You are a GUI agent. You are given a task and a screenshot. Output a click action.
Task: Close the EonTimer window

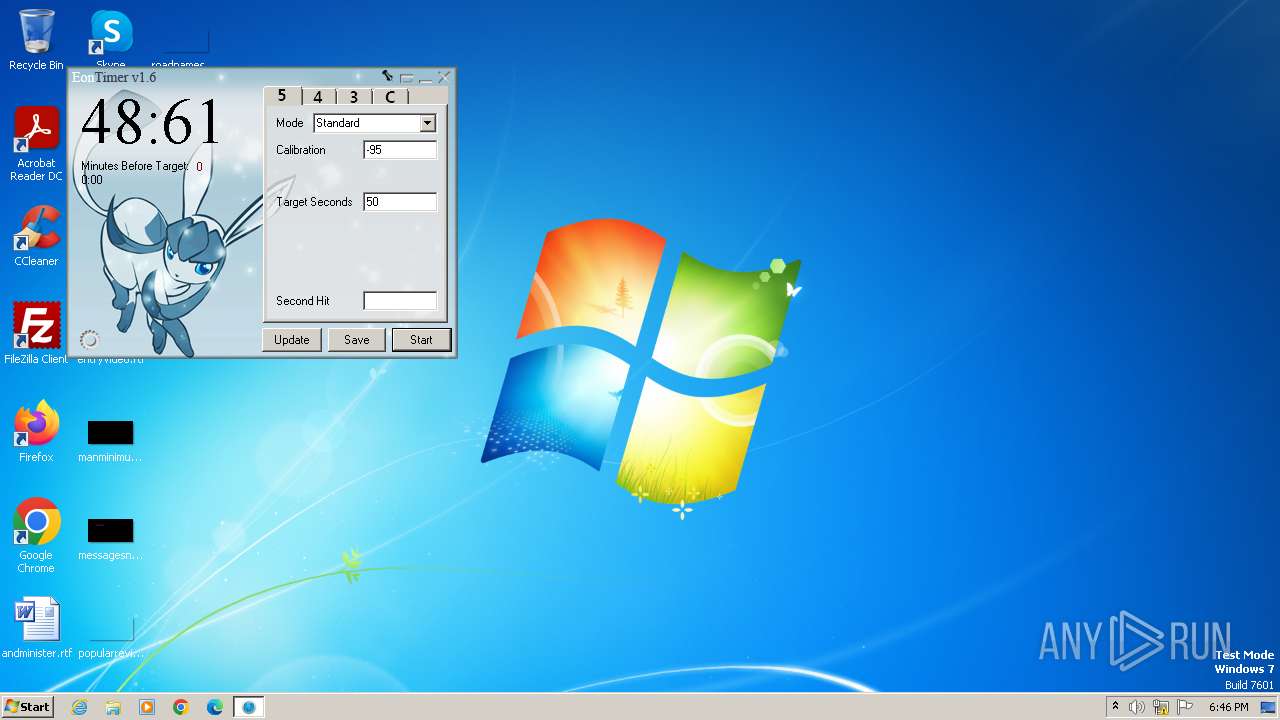pyautogui.click(x=445, y=76)
